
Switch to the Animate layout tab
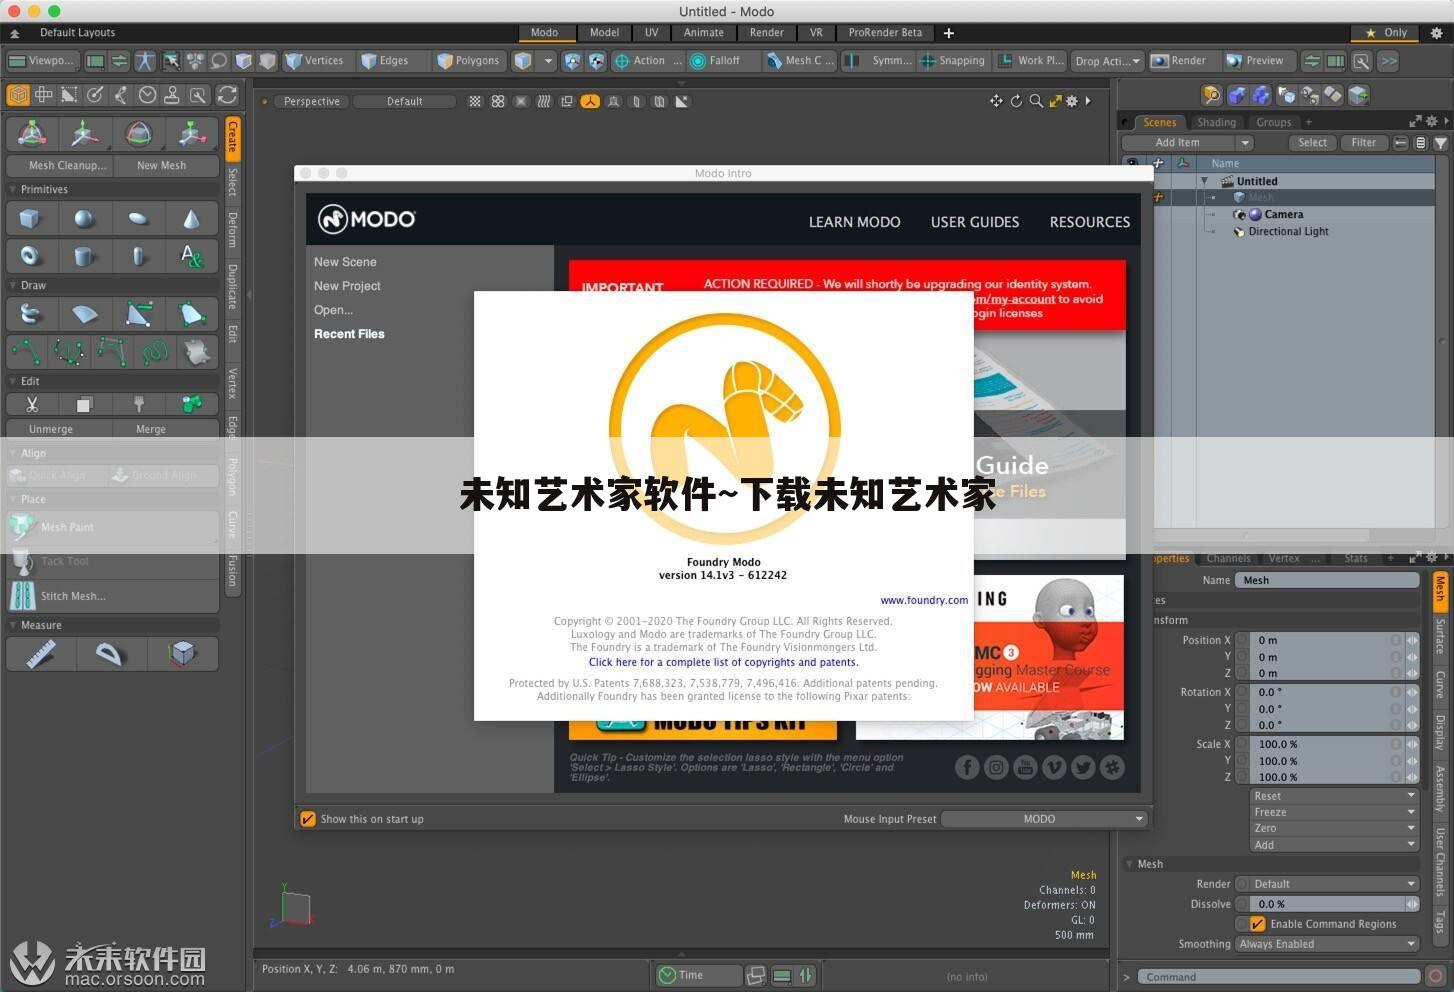704,33
